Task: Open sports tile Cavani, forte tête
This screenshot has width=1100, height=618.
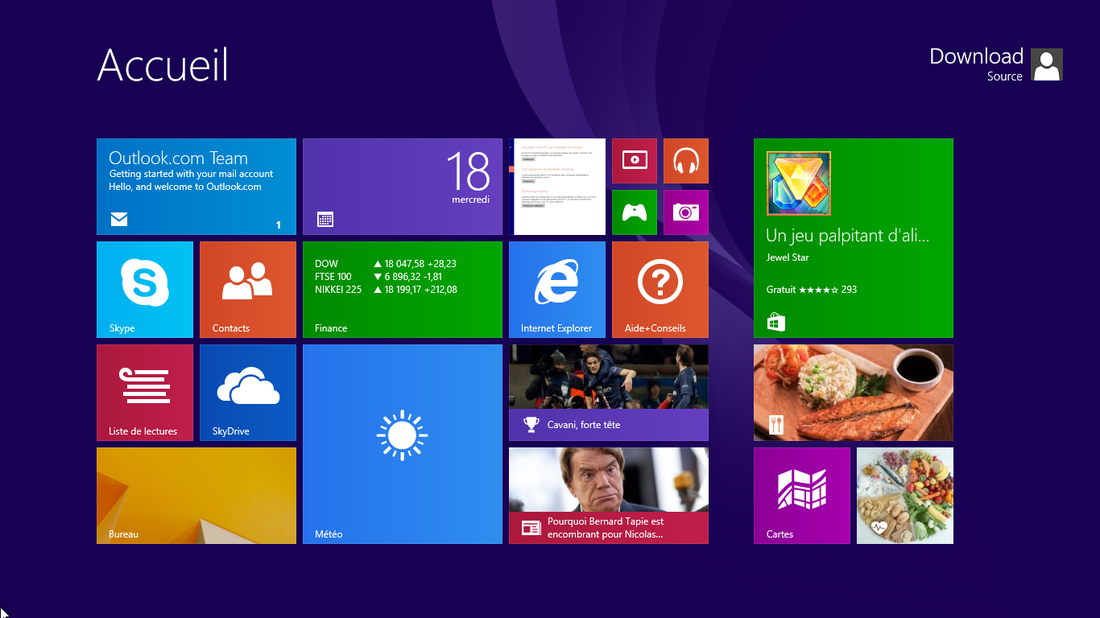Action: click(x=609, y=393)
